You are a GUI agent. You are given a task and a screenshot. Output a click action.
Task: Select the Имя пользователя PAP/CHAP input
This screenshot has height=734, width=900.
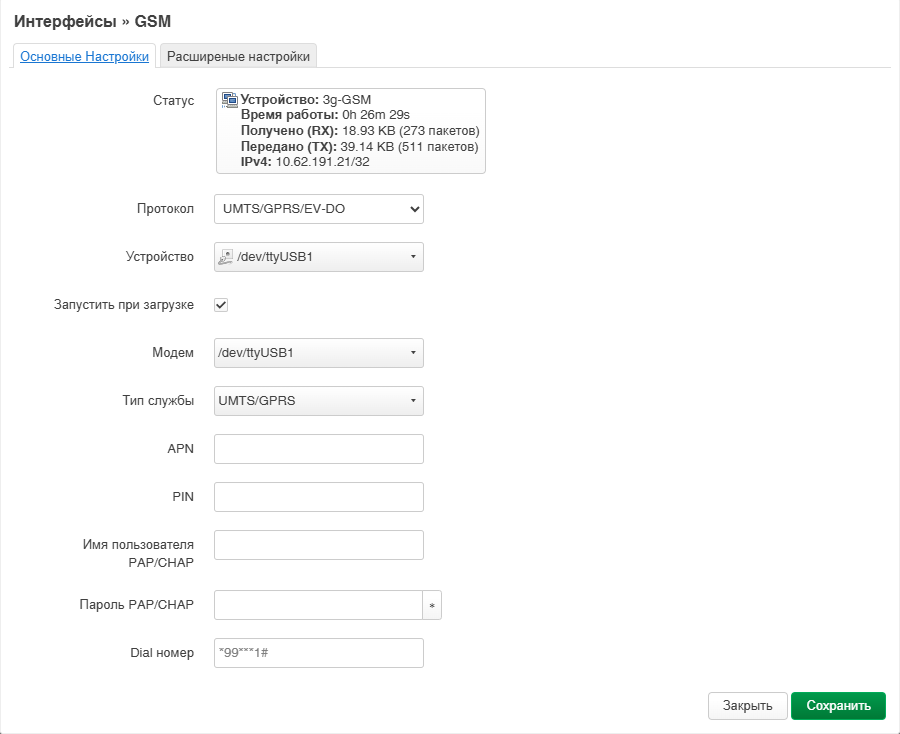319,545
